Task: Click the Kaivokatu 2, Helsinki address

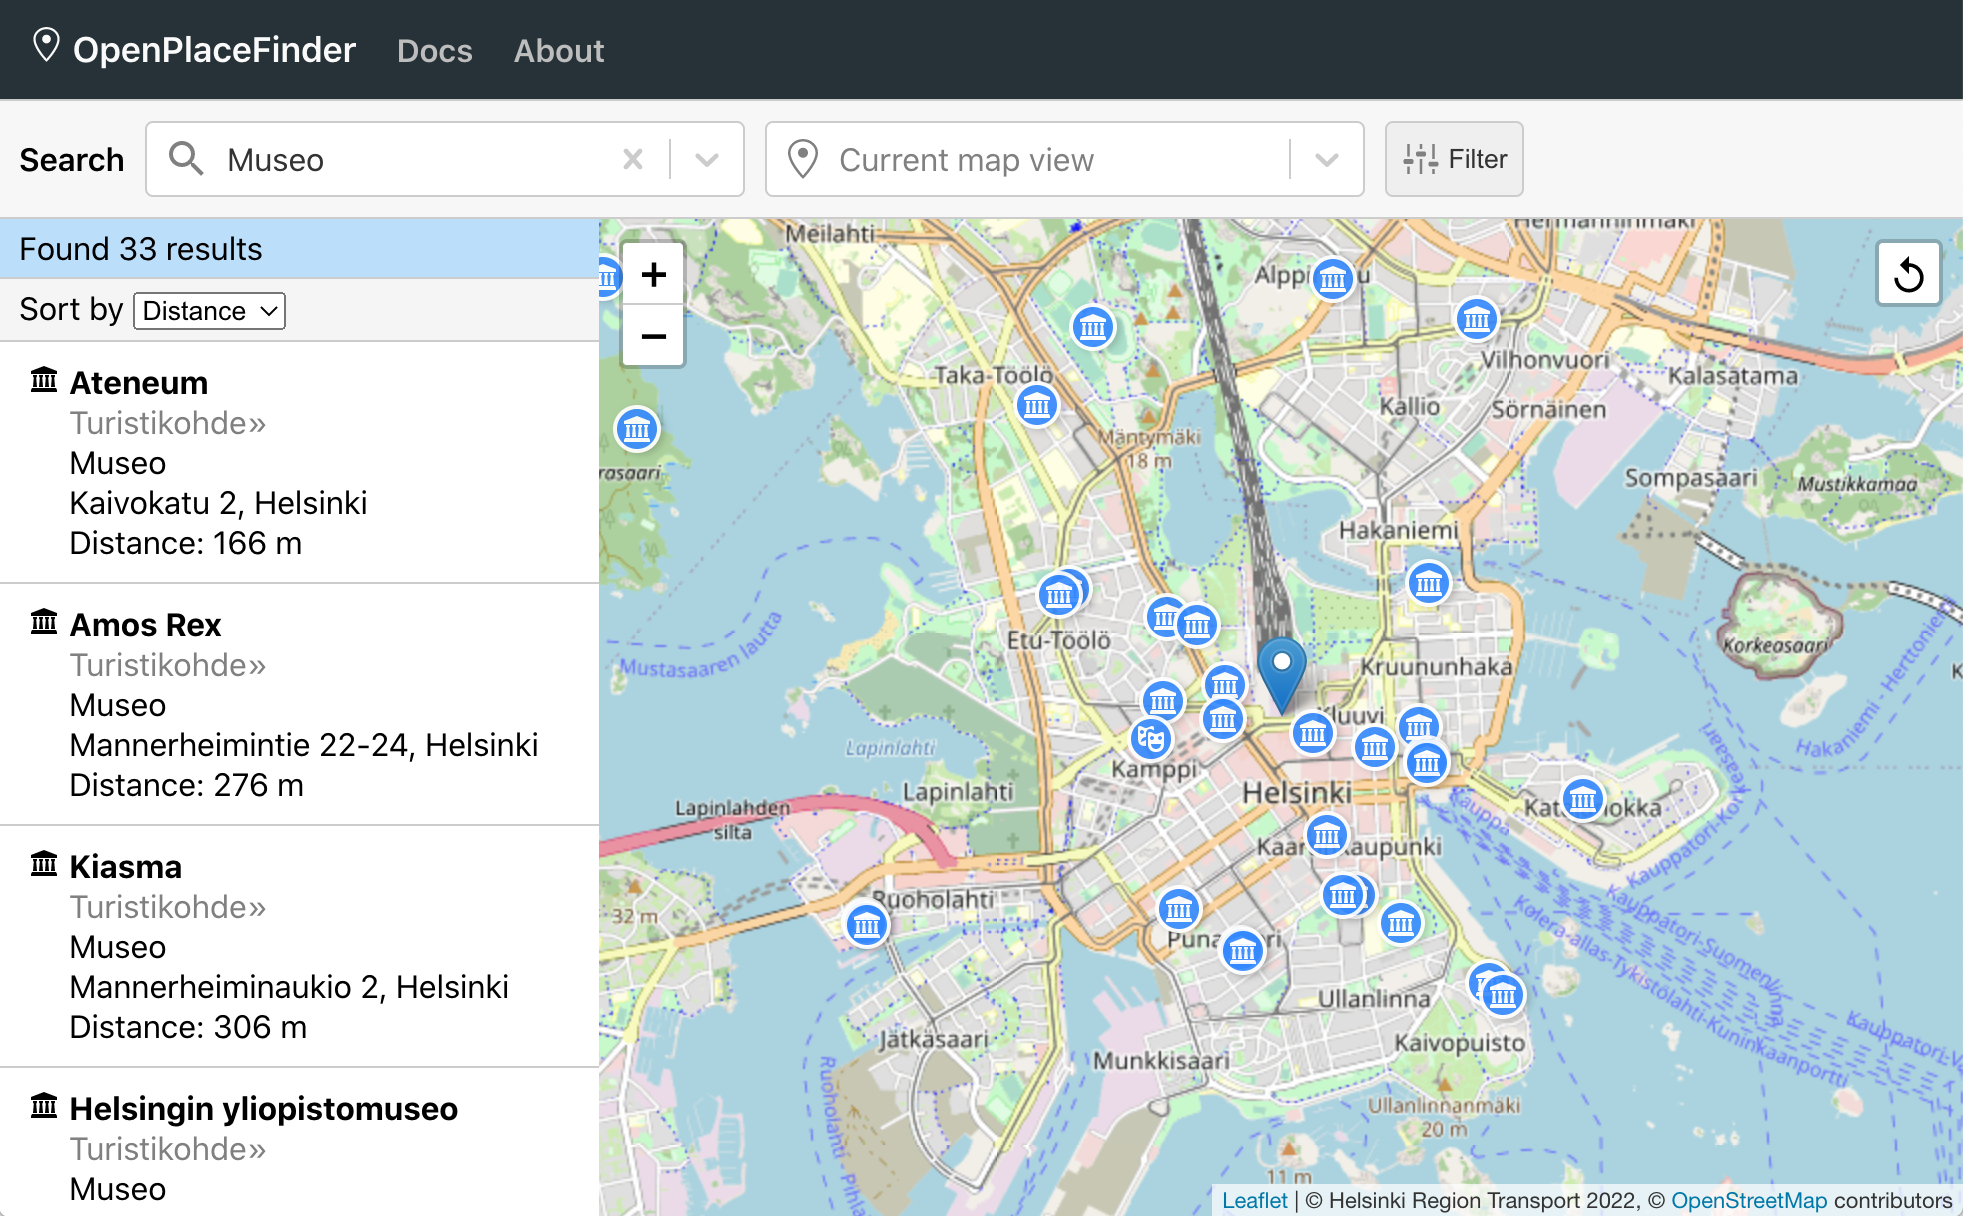Action: 218,503
